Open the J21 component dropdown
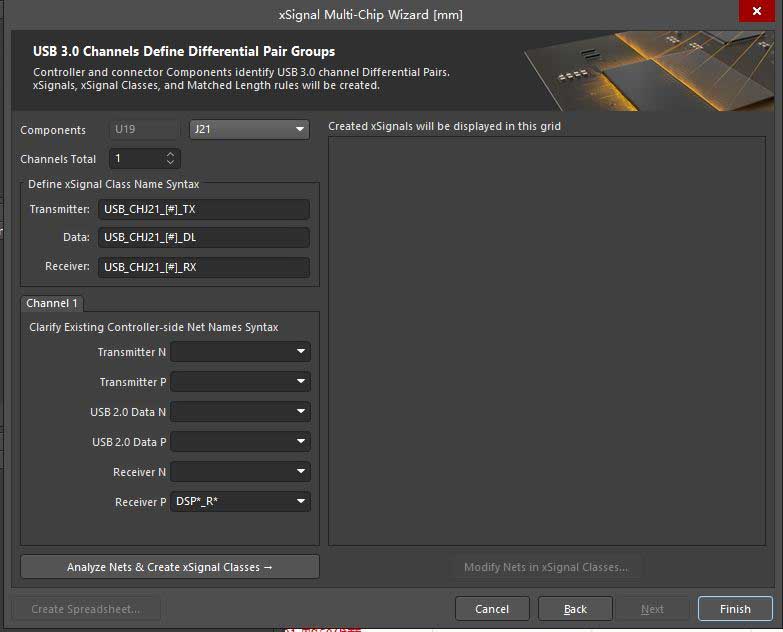The width and height of the screenshot is (783, 632). (x=249, y=130)
